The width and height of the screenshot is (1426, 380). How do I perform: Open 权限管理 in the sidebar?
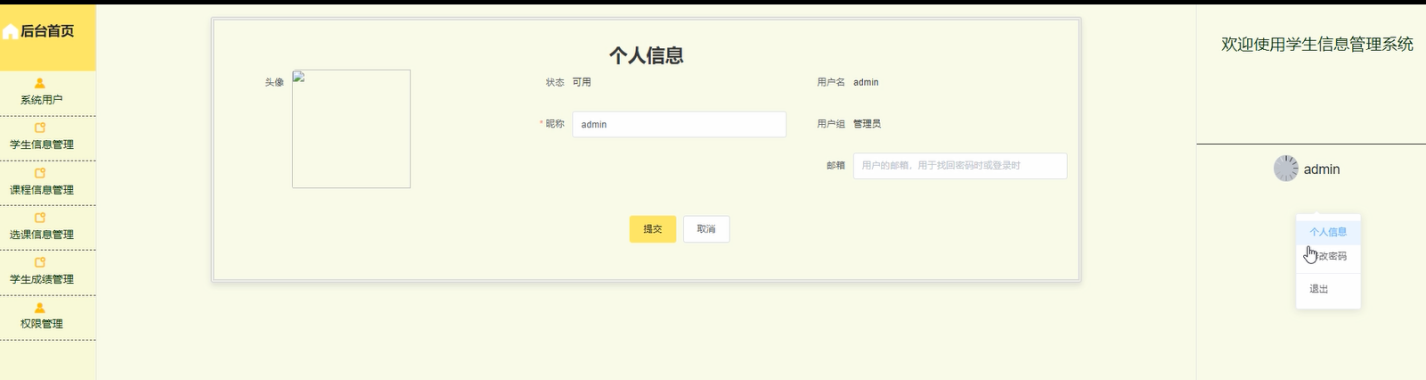tap(42, 324)
